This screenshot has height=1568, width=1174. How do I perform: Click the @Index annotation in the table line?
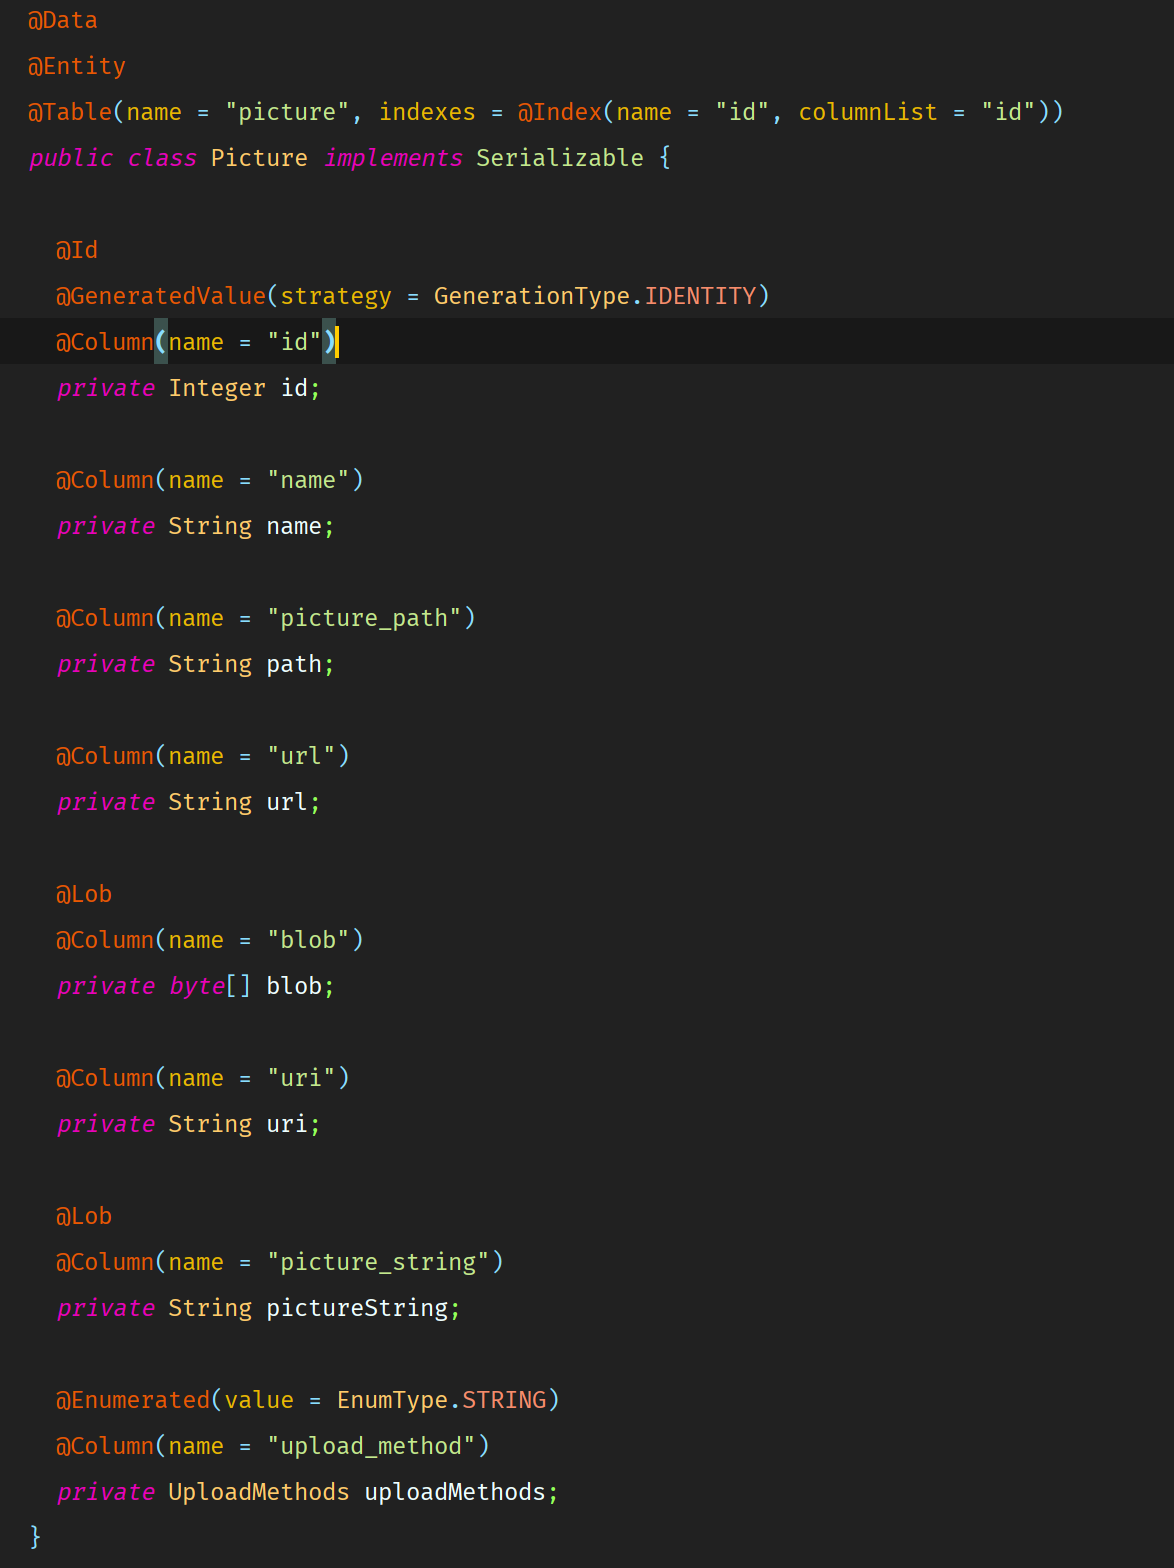560,112
